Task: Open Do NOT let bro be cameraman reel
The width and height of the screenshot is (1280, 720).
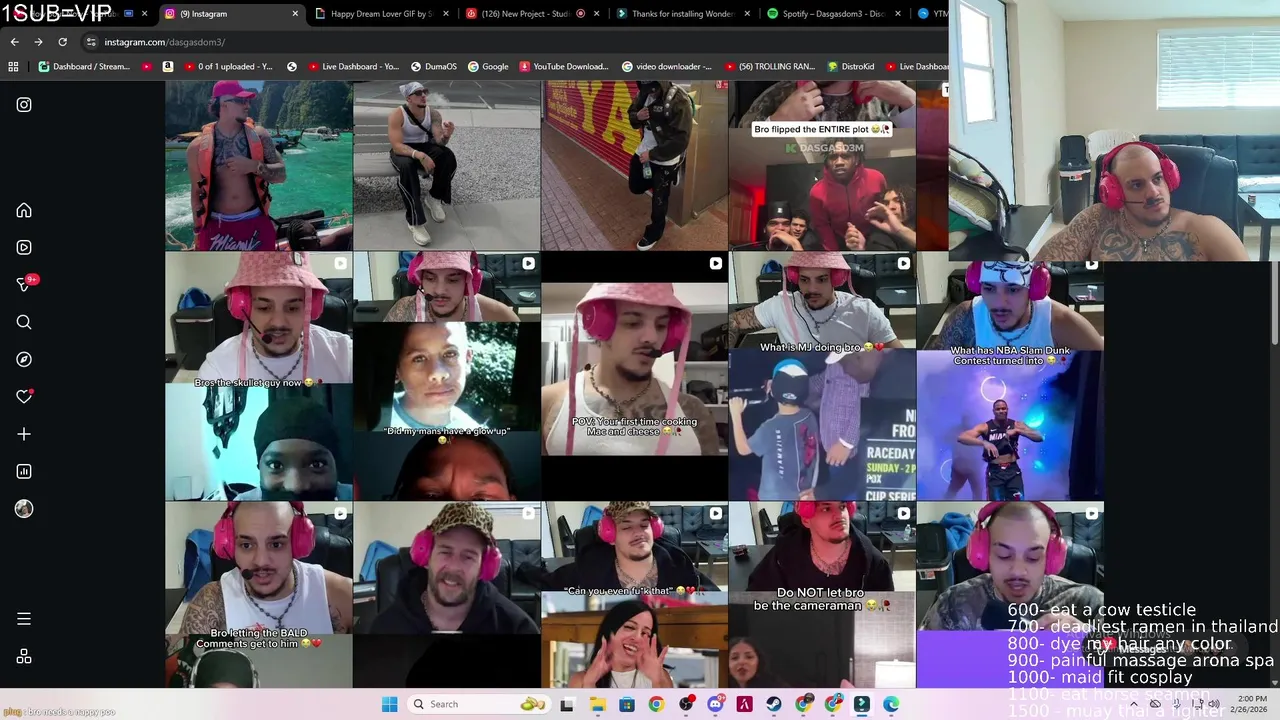Action: coord(822,595)
